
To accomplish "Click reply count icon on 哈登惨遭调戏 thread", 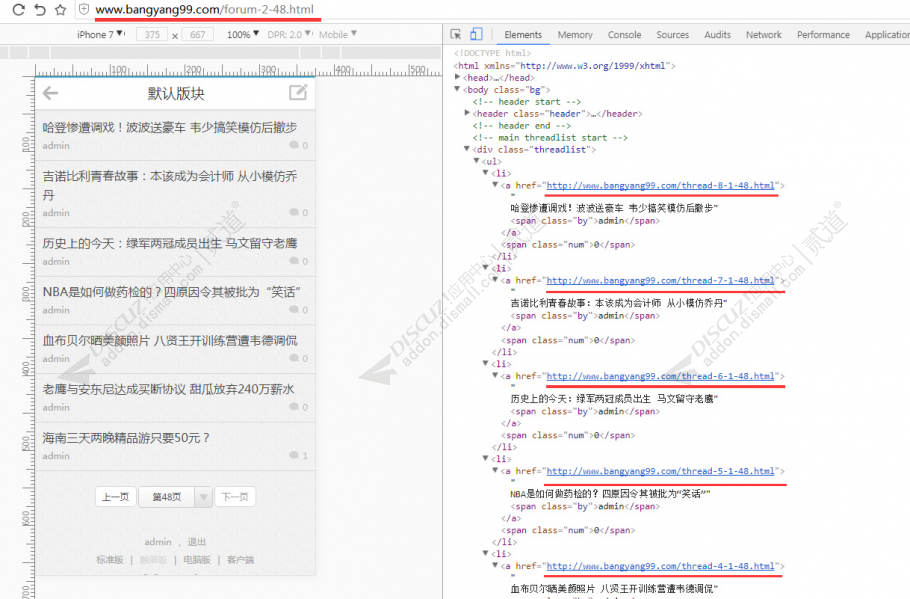I will pos(294,145).
